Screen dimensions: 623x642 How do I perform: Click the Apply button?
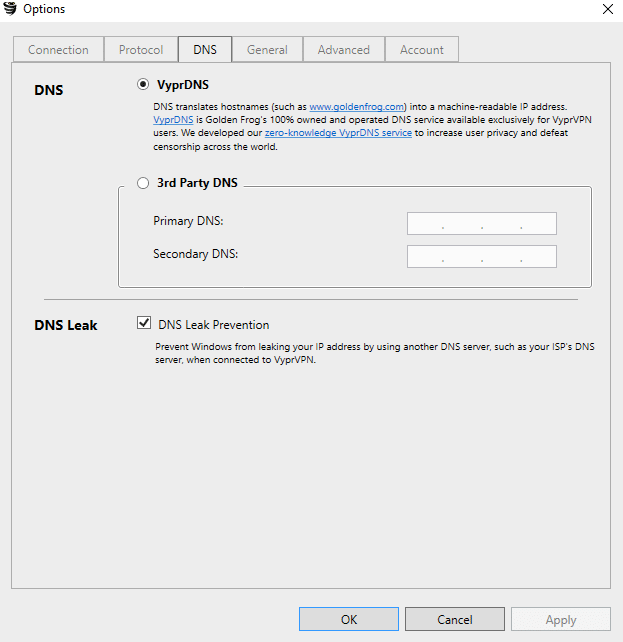click(561, 619)
